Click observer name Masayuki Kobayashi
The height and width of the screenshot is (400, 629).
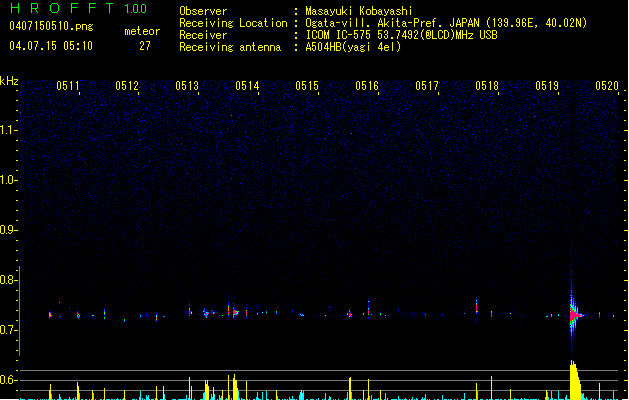(x=359, y=11)
